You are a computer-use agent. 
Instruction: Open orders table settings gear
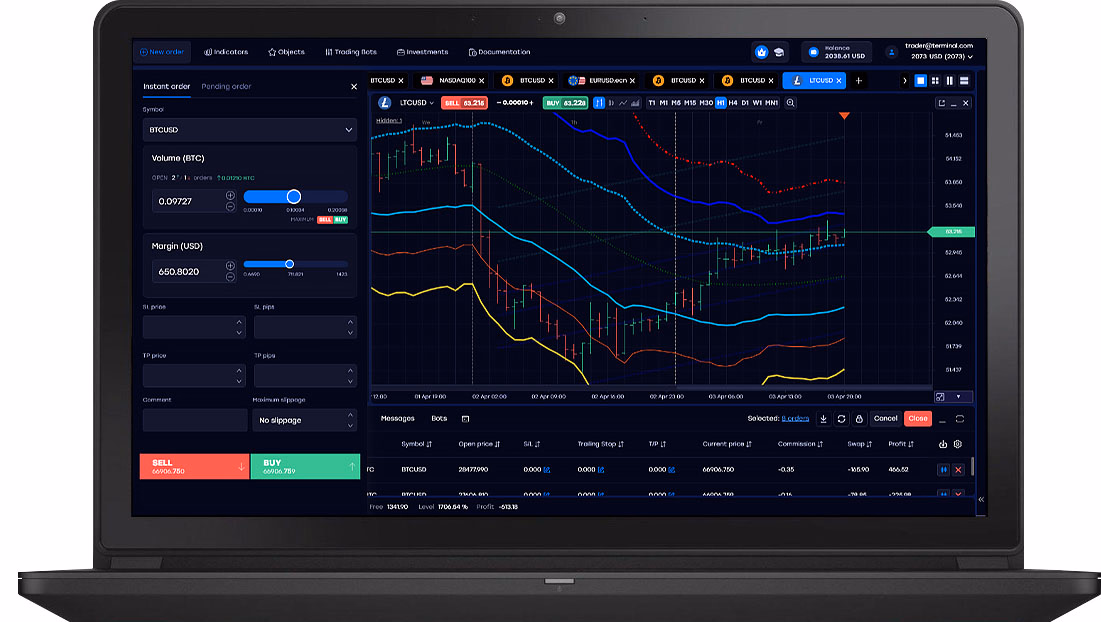pyautogui.click(x=958, y=444)
